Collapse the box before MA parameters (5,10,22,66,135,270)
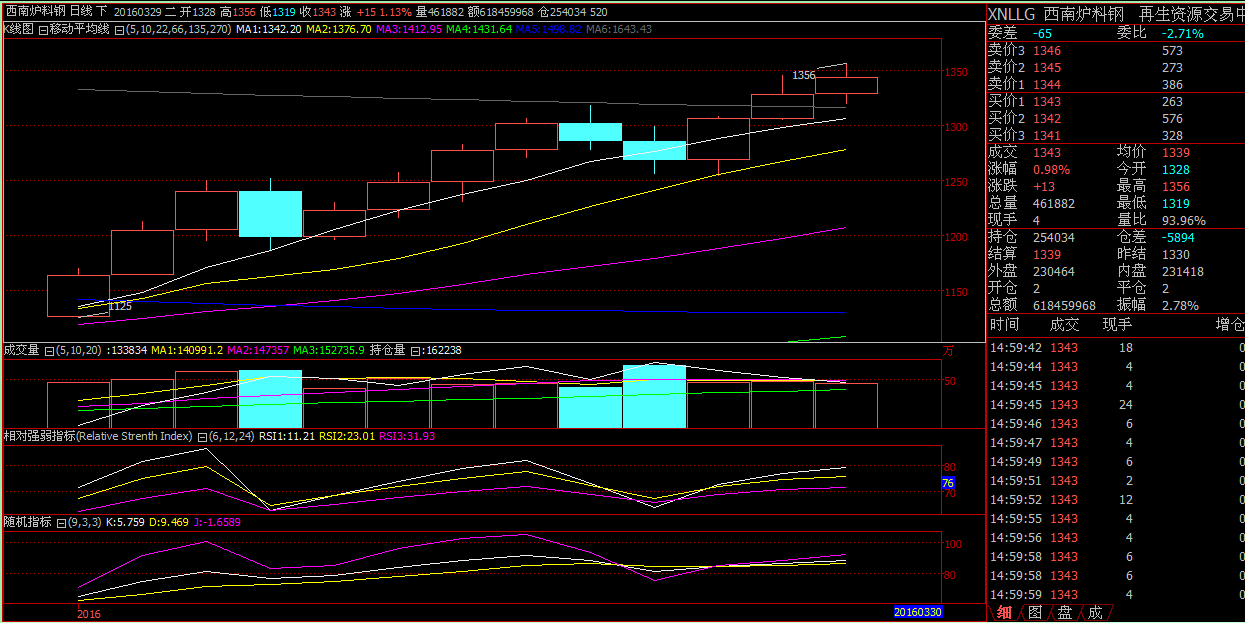Screen dimensions: 1245x623 click(120, 30)
